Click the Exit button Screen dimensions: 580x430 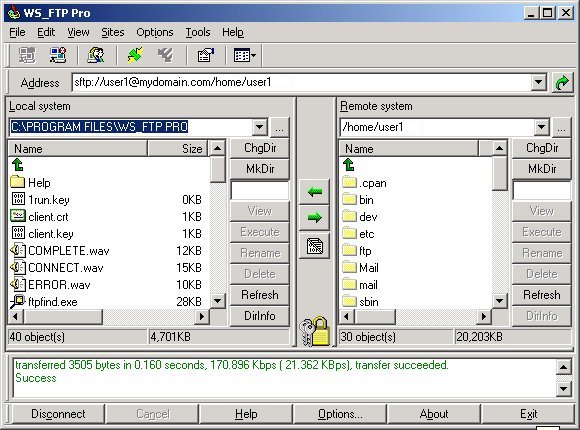[528, 414]
